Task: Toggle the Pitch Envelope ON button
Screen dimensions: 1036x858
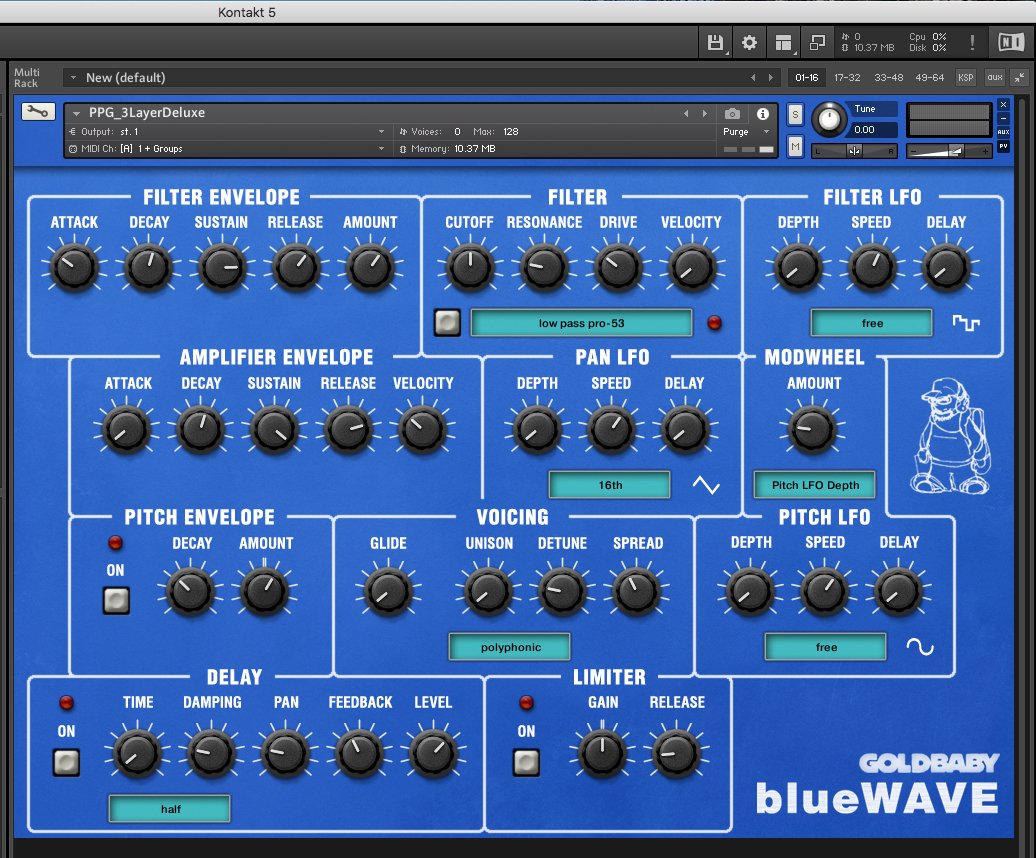Action: click(116, 600)
